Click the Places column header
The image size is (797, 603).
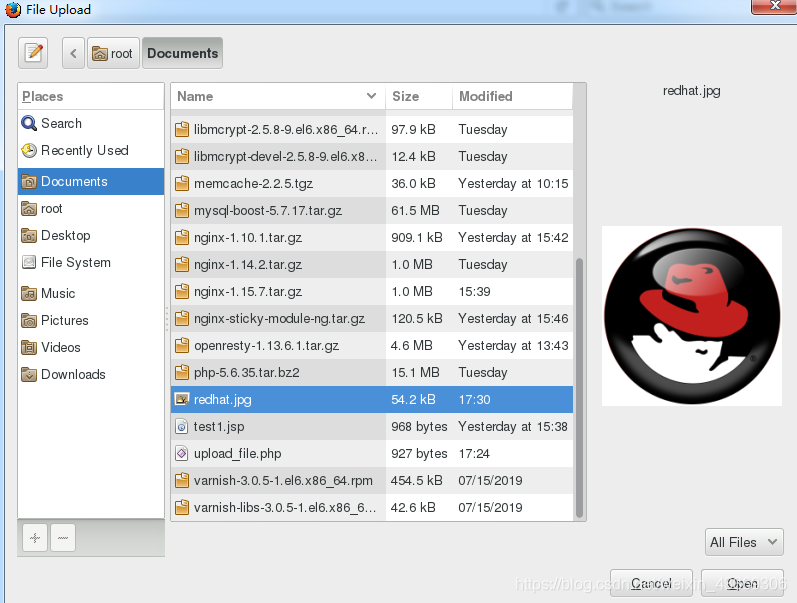click(x=91, y=96)
